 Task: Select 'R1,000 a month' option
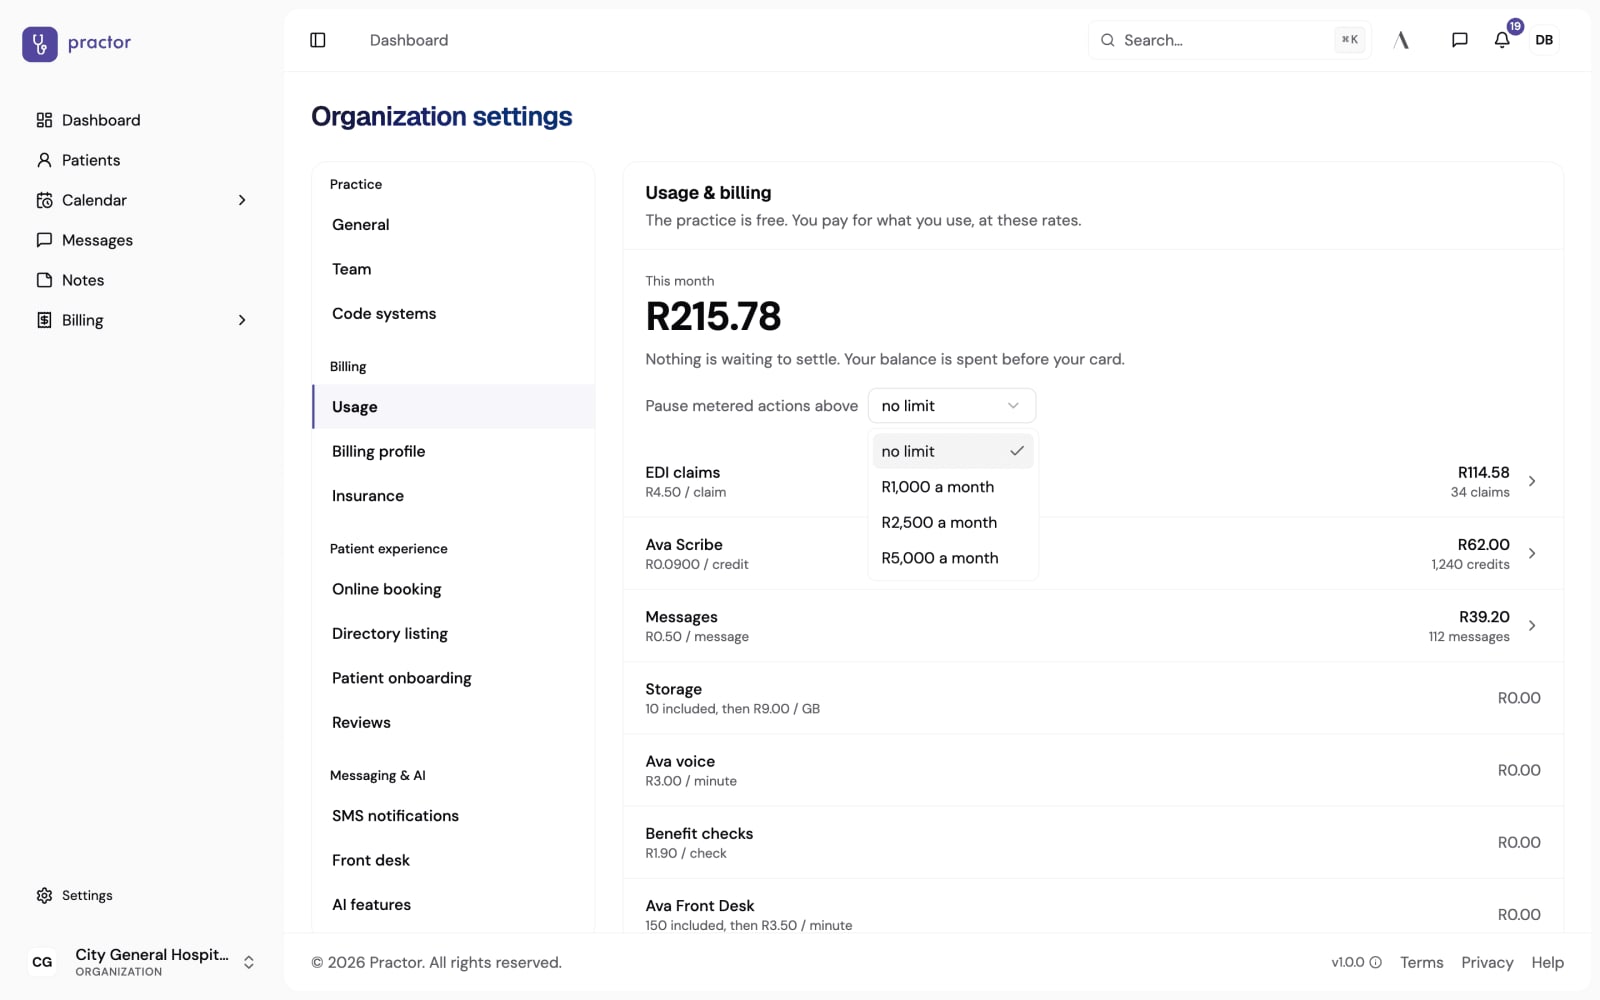pyautogui.click(x=953, y=487)
